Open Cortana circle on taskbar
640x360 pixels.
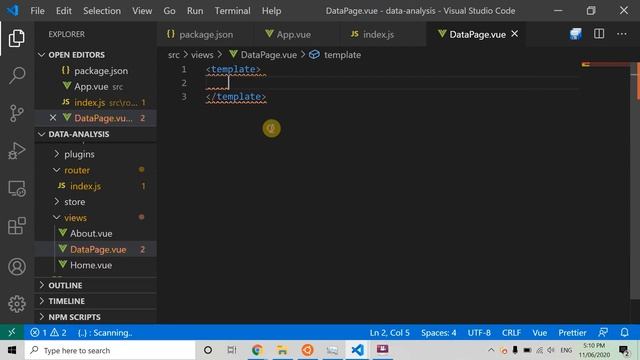click(208, 350)
